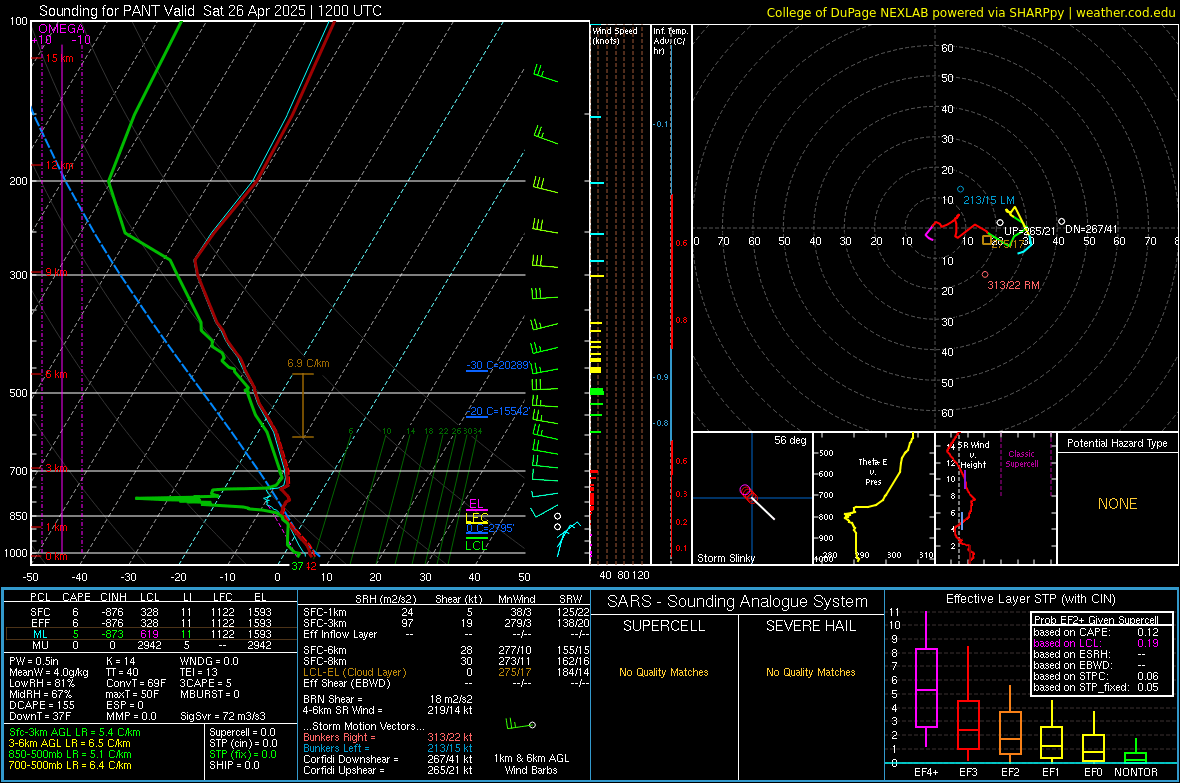The image size is (1180, 783).
Task: Select the 'Storm Slinky' panel label
Action: (x=725, y=558)
